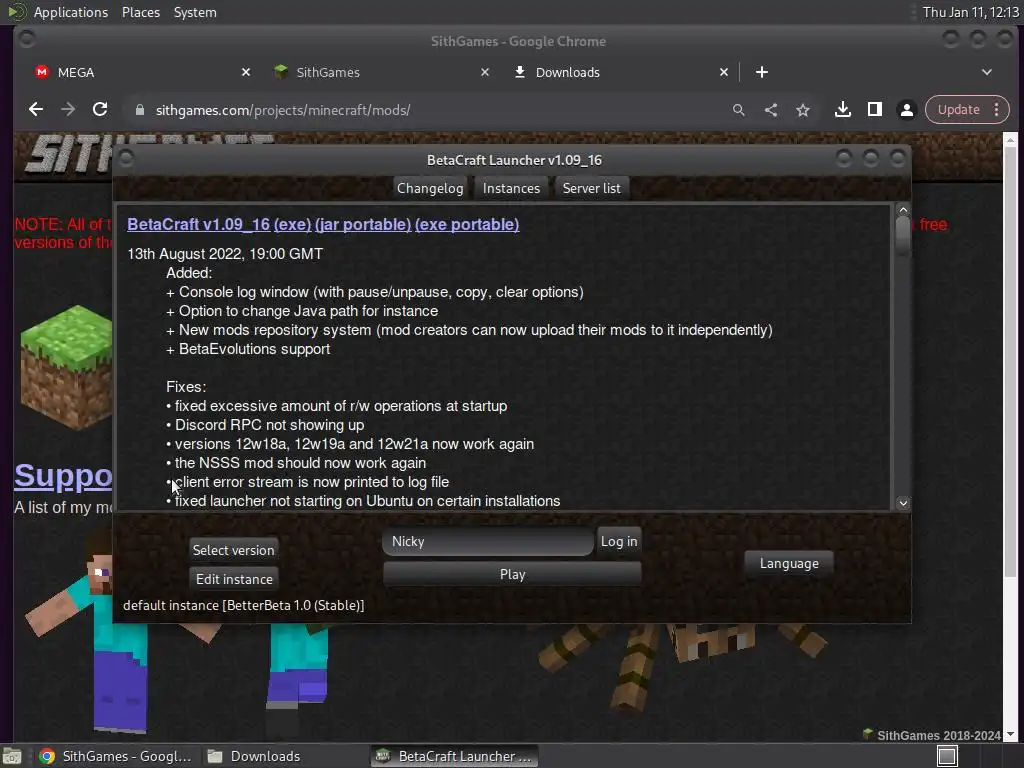
Task: Click the Support heading link on webpage
Action: [x=63, y=476]
